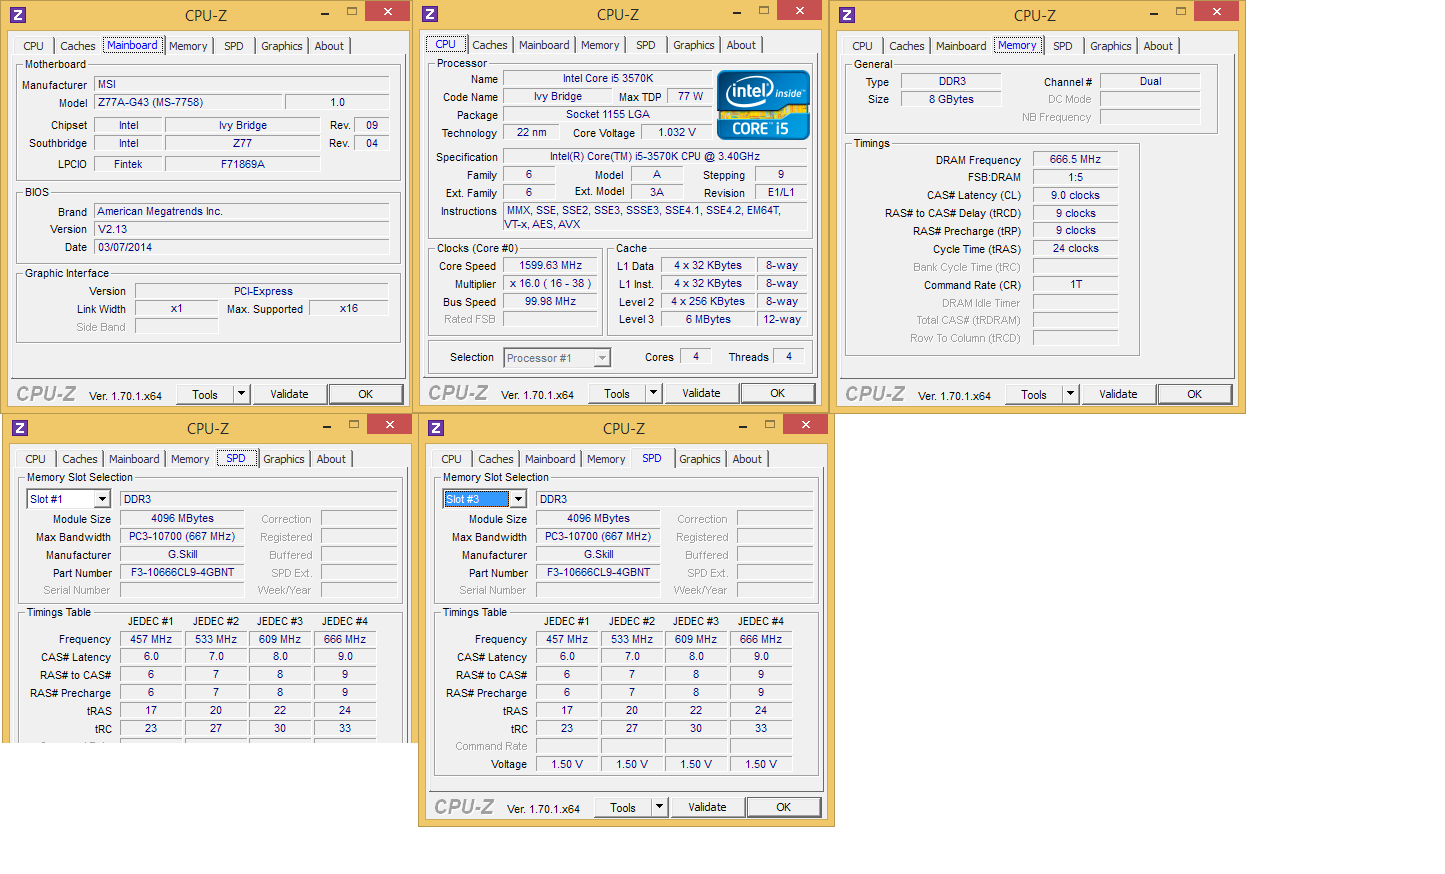Viewport: 1445px width, 874px height.
Task: Switch to the CPU tab in the Mainboard window
Action: 33,46
